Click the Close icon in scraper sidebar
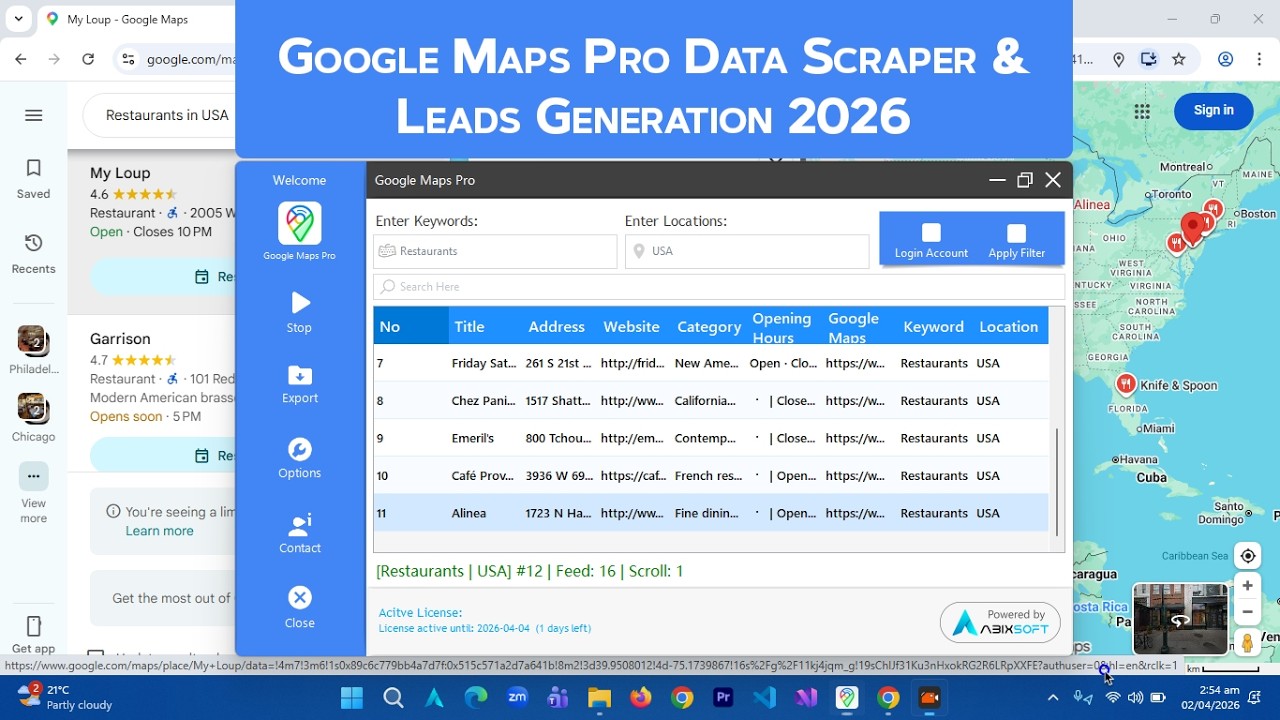The width and height of the screenshot is (1280, 720). pyautogui.click(x=299, y=608)
